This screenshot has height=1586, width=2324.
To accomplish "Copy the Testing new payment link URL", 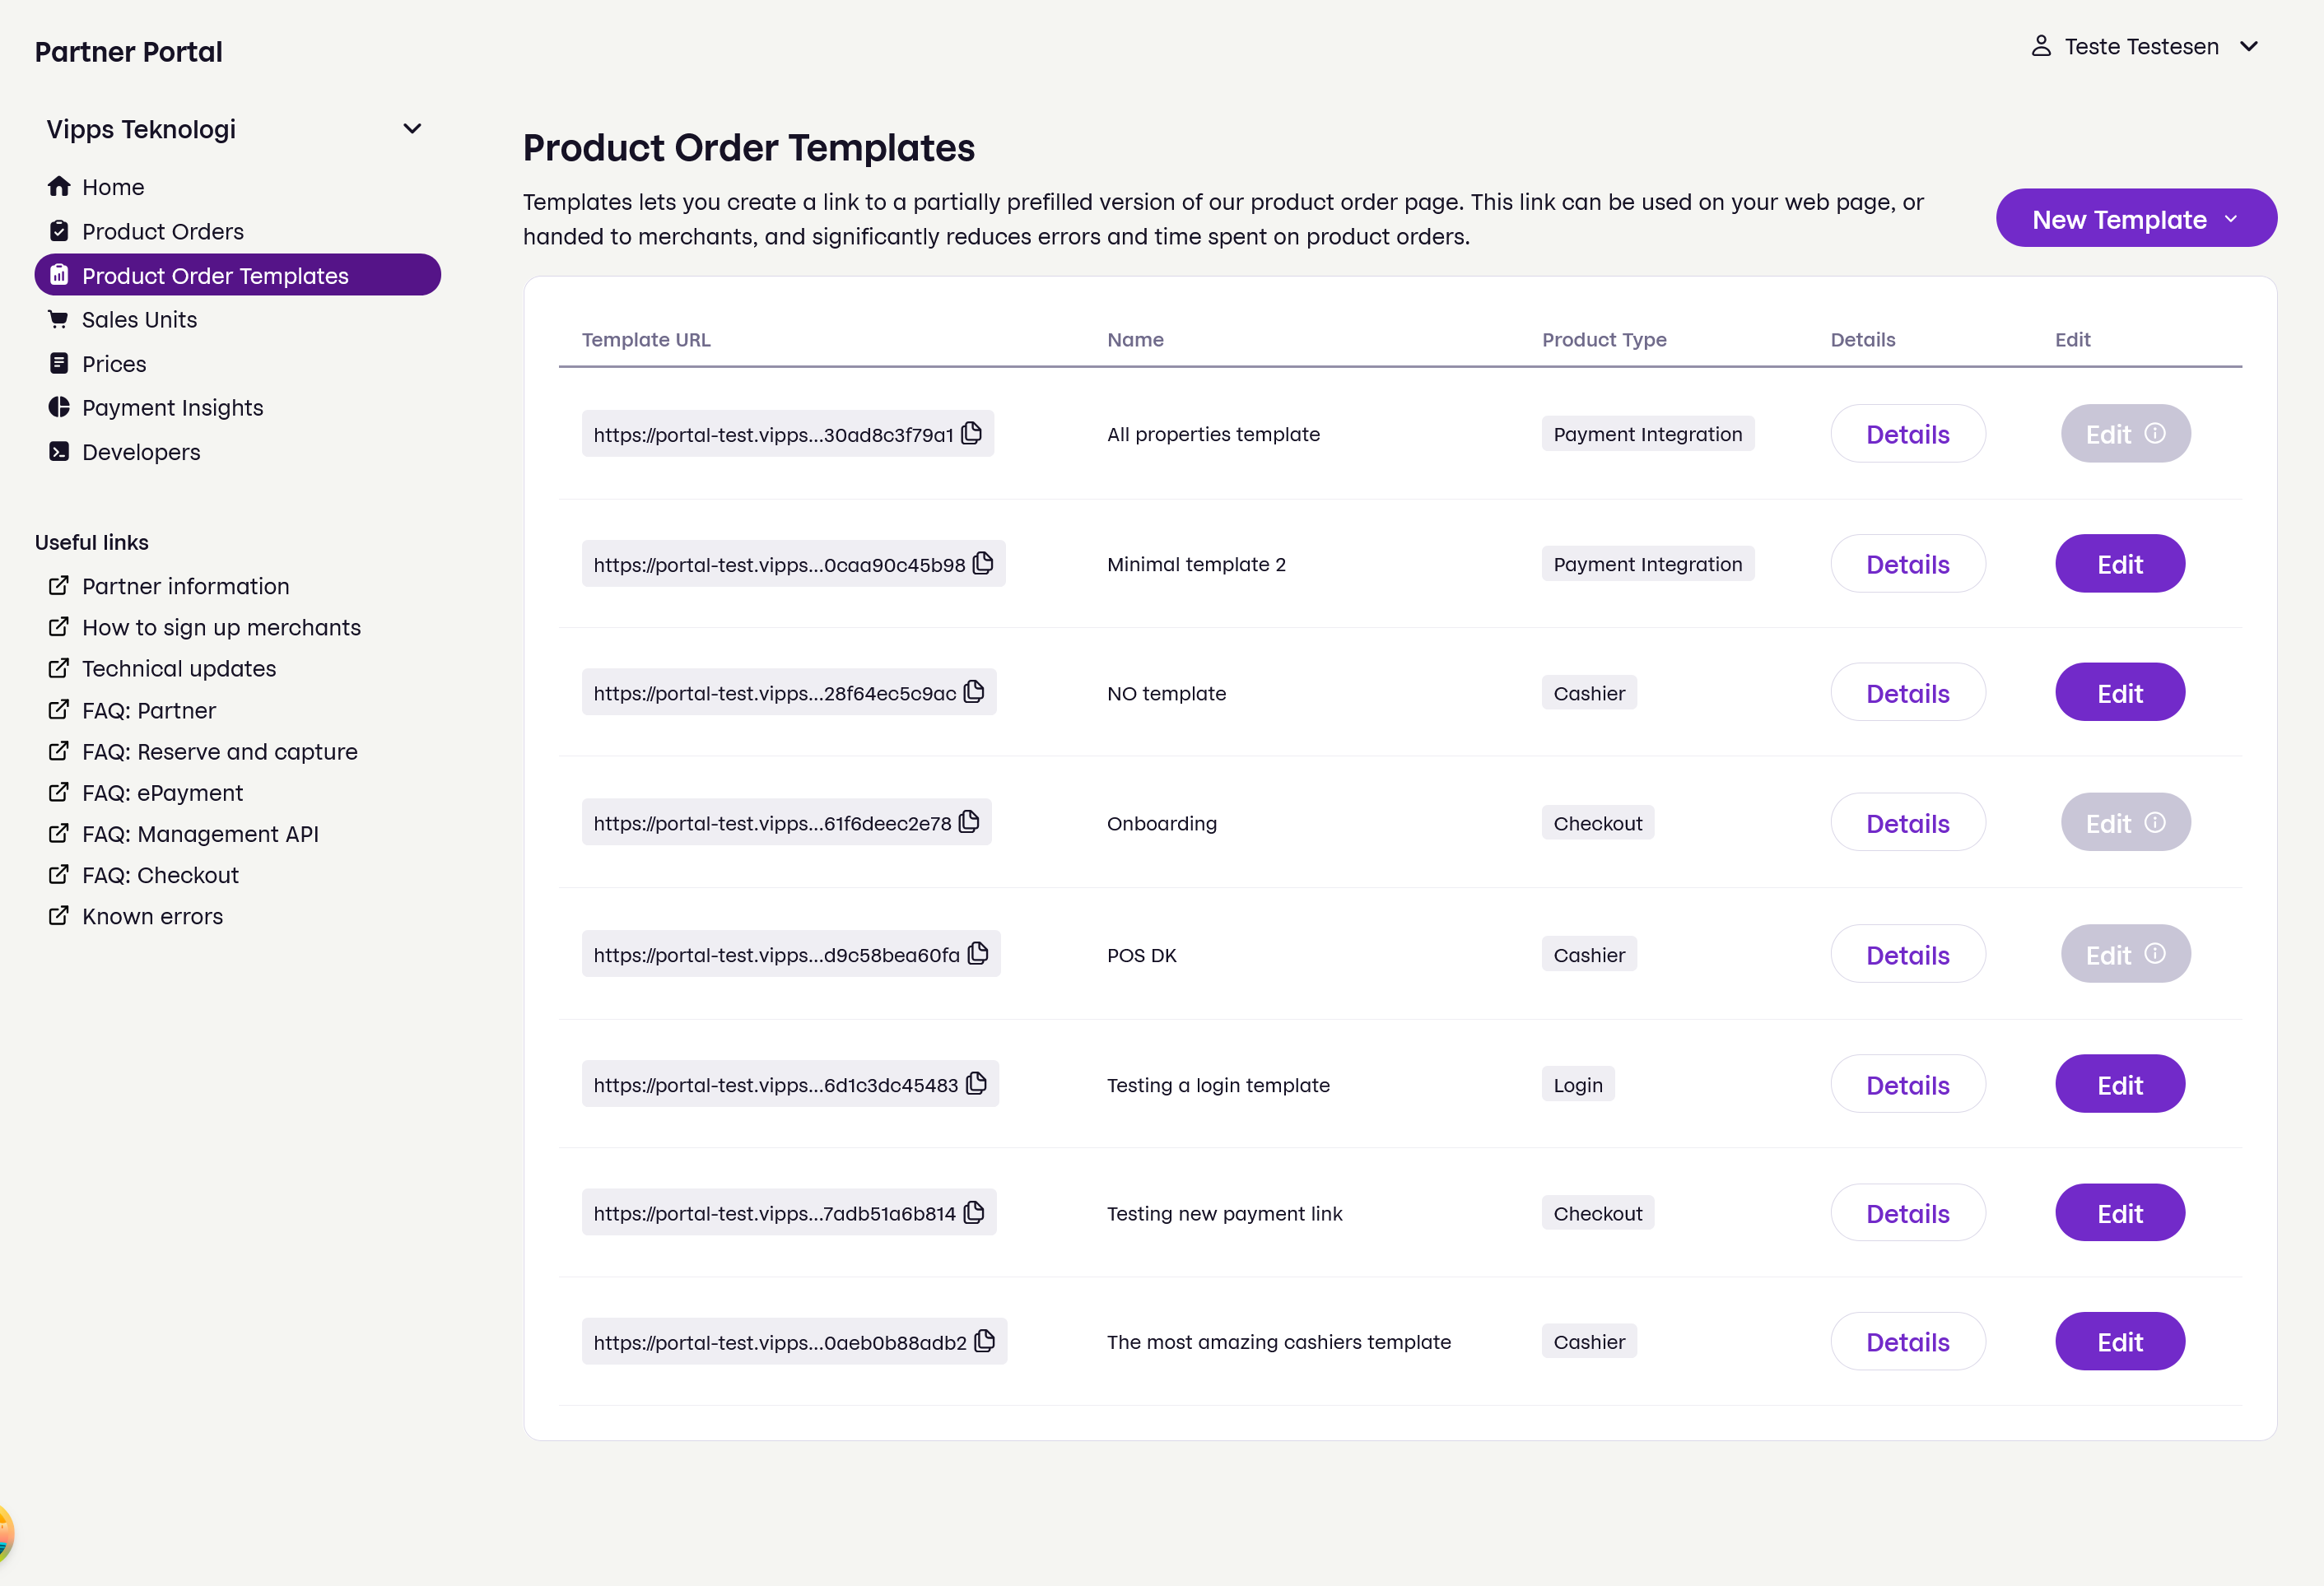I will [974, 1212].
